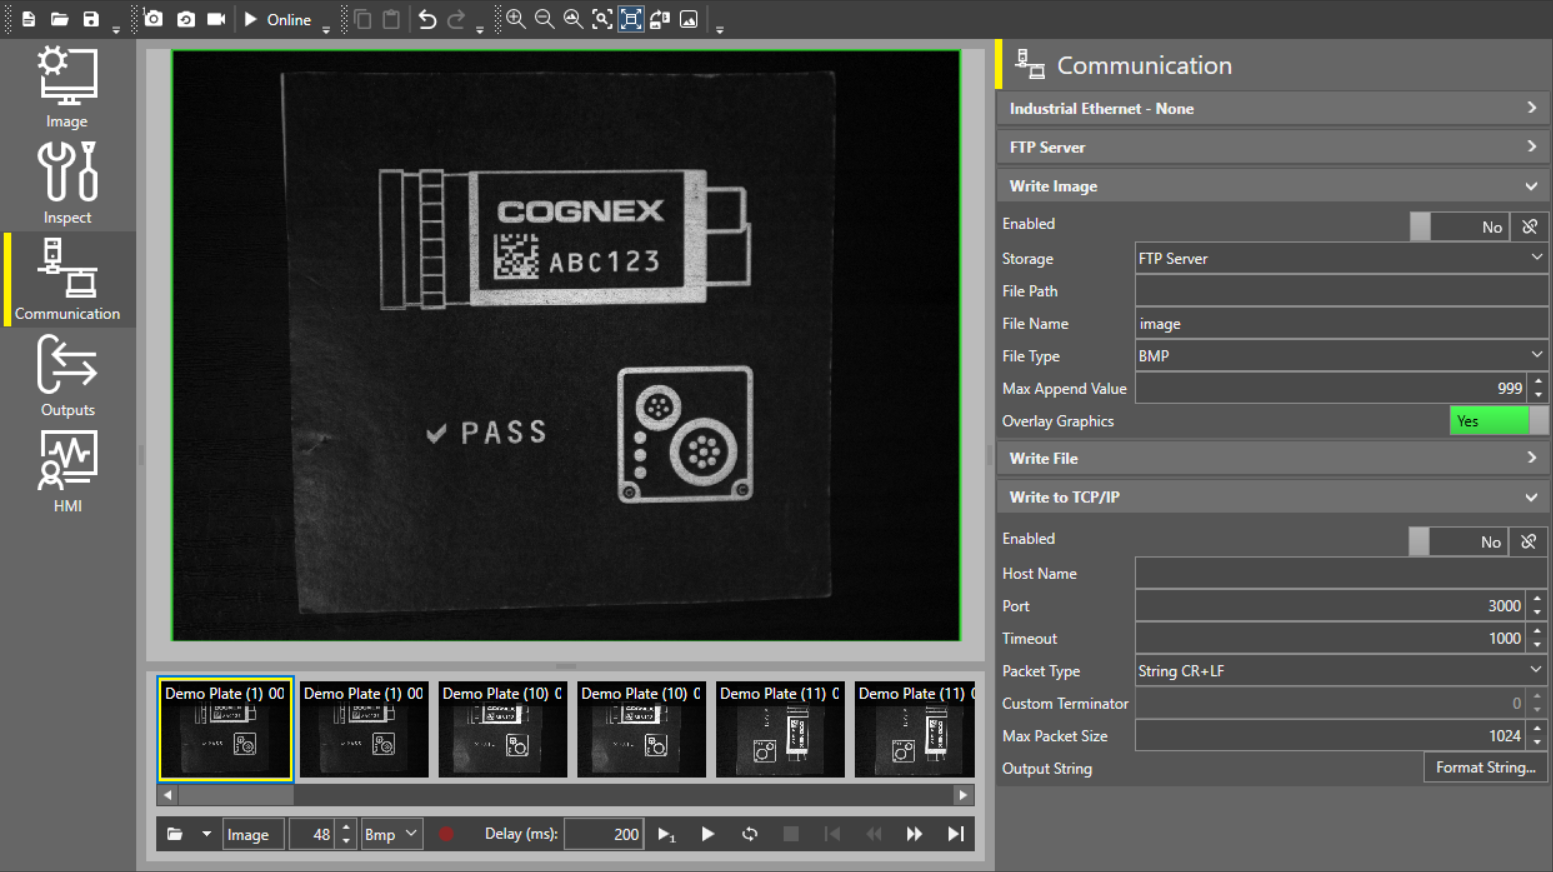Expand the Industrial Ethernet section header
The image size is (1553, 872).
click(x=1272, y=108)
